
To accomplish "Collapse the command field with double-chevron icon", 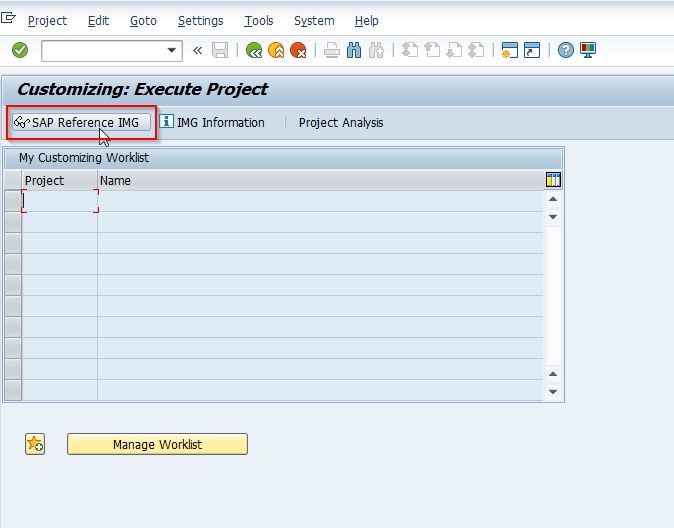I will 197,51.
